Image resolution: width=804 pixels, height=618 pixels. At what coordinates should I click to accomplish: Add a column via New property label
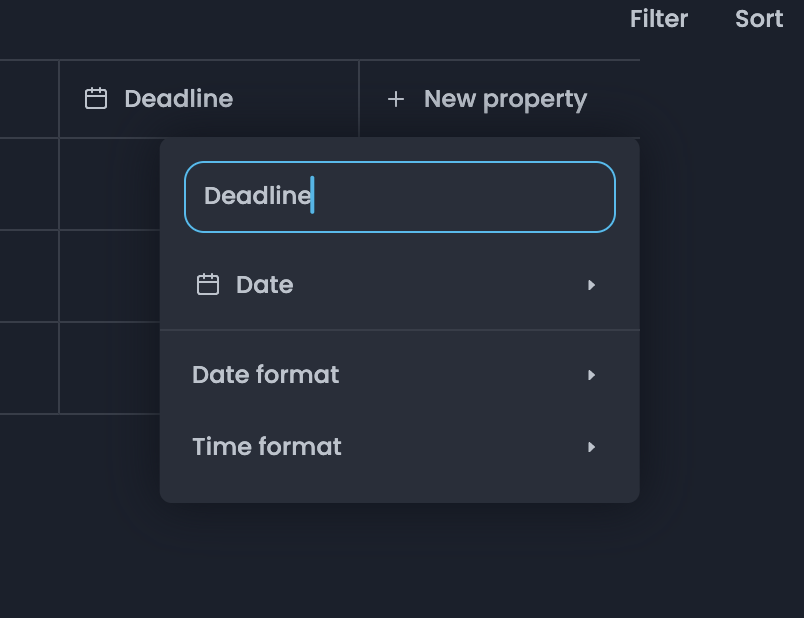click(x=505, y=99)
